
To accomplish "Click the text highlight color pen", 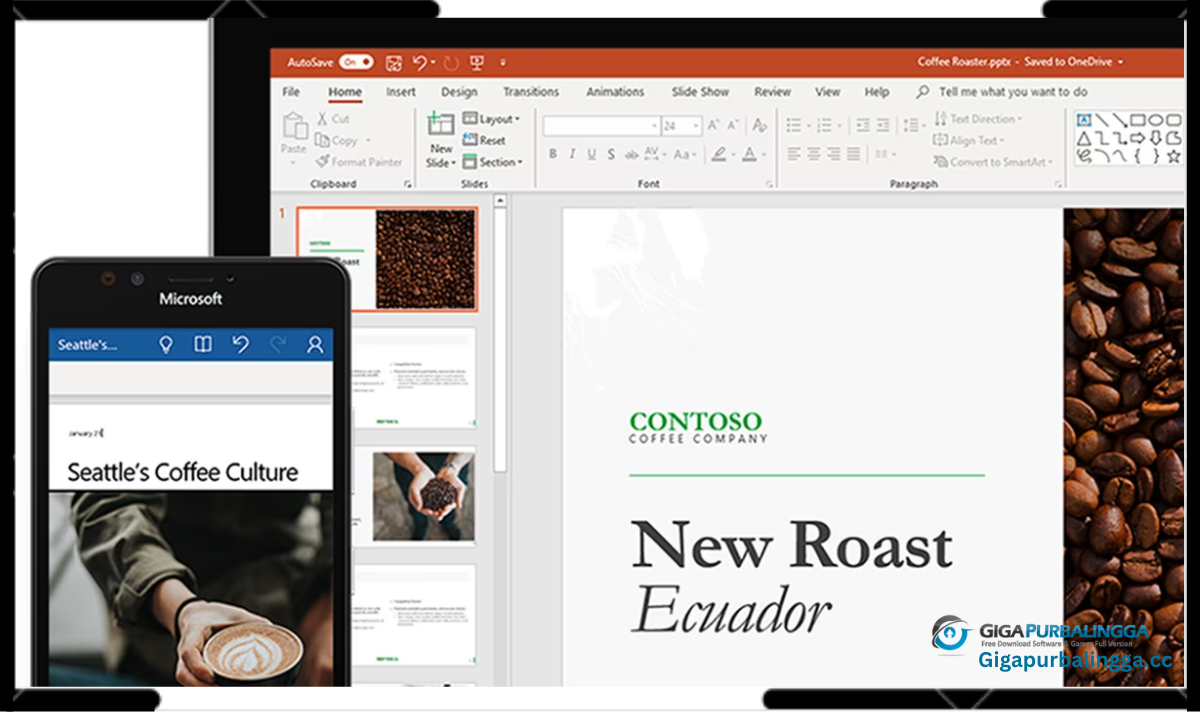I will [x=718, y=154].
